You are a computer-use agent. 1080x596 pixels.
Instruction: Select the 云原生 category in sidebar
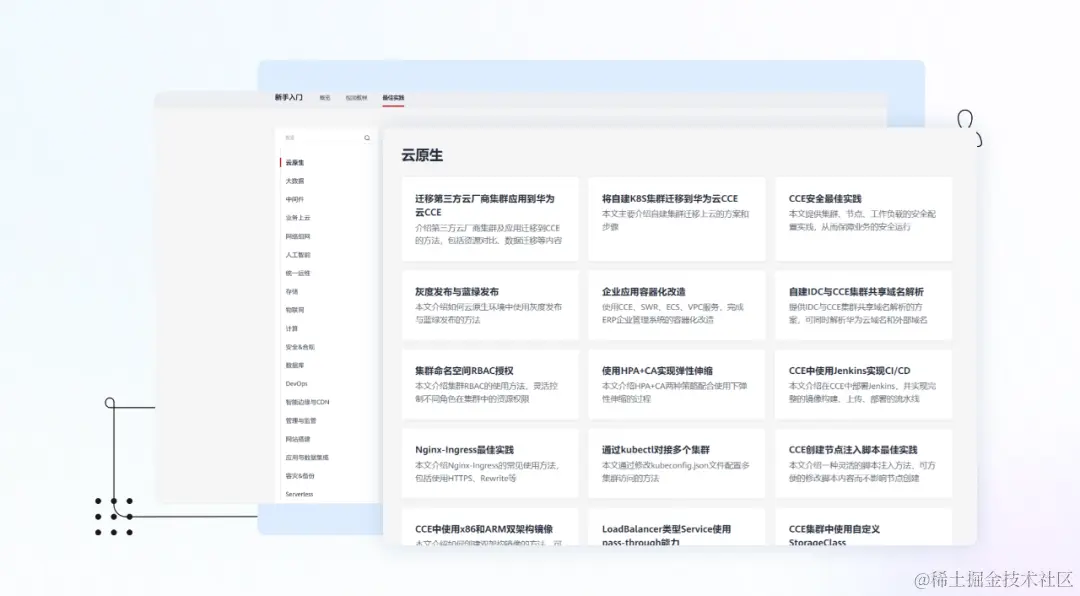point(296,162)
